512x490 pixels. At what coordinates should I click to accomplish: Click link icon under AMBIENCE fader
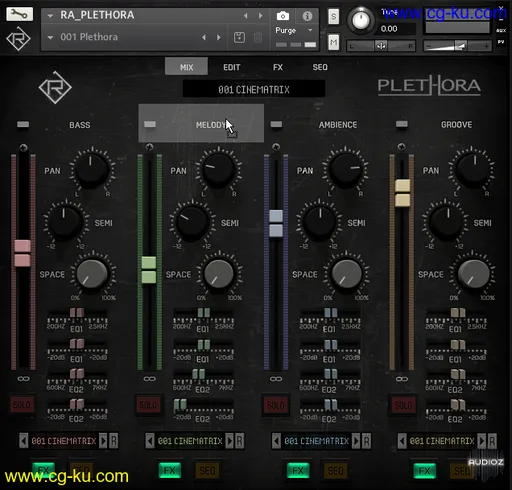[x=276, y=379]
